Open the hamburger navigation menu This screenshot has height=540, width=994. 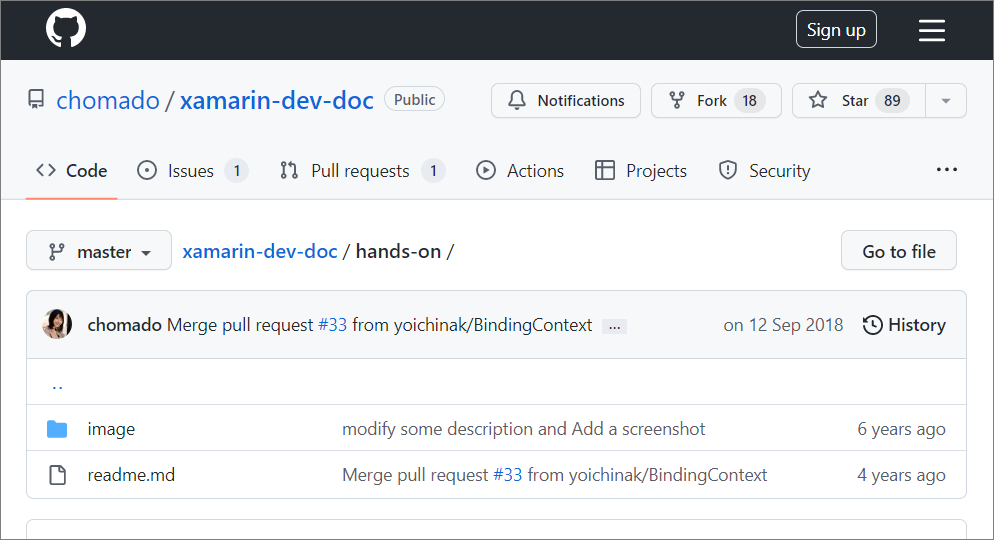click(931, 30)
